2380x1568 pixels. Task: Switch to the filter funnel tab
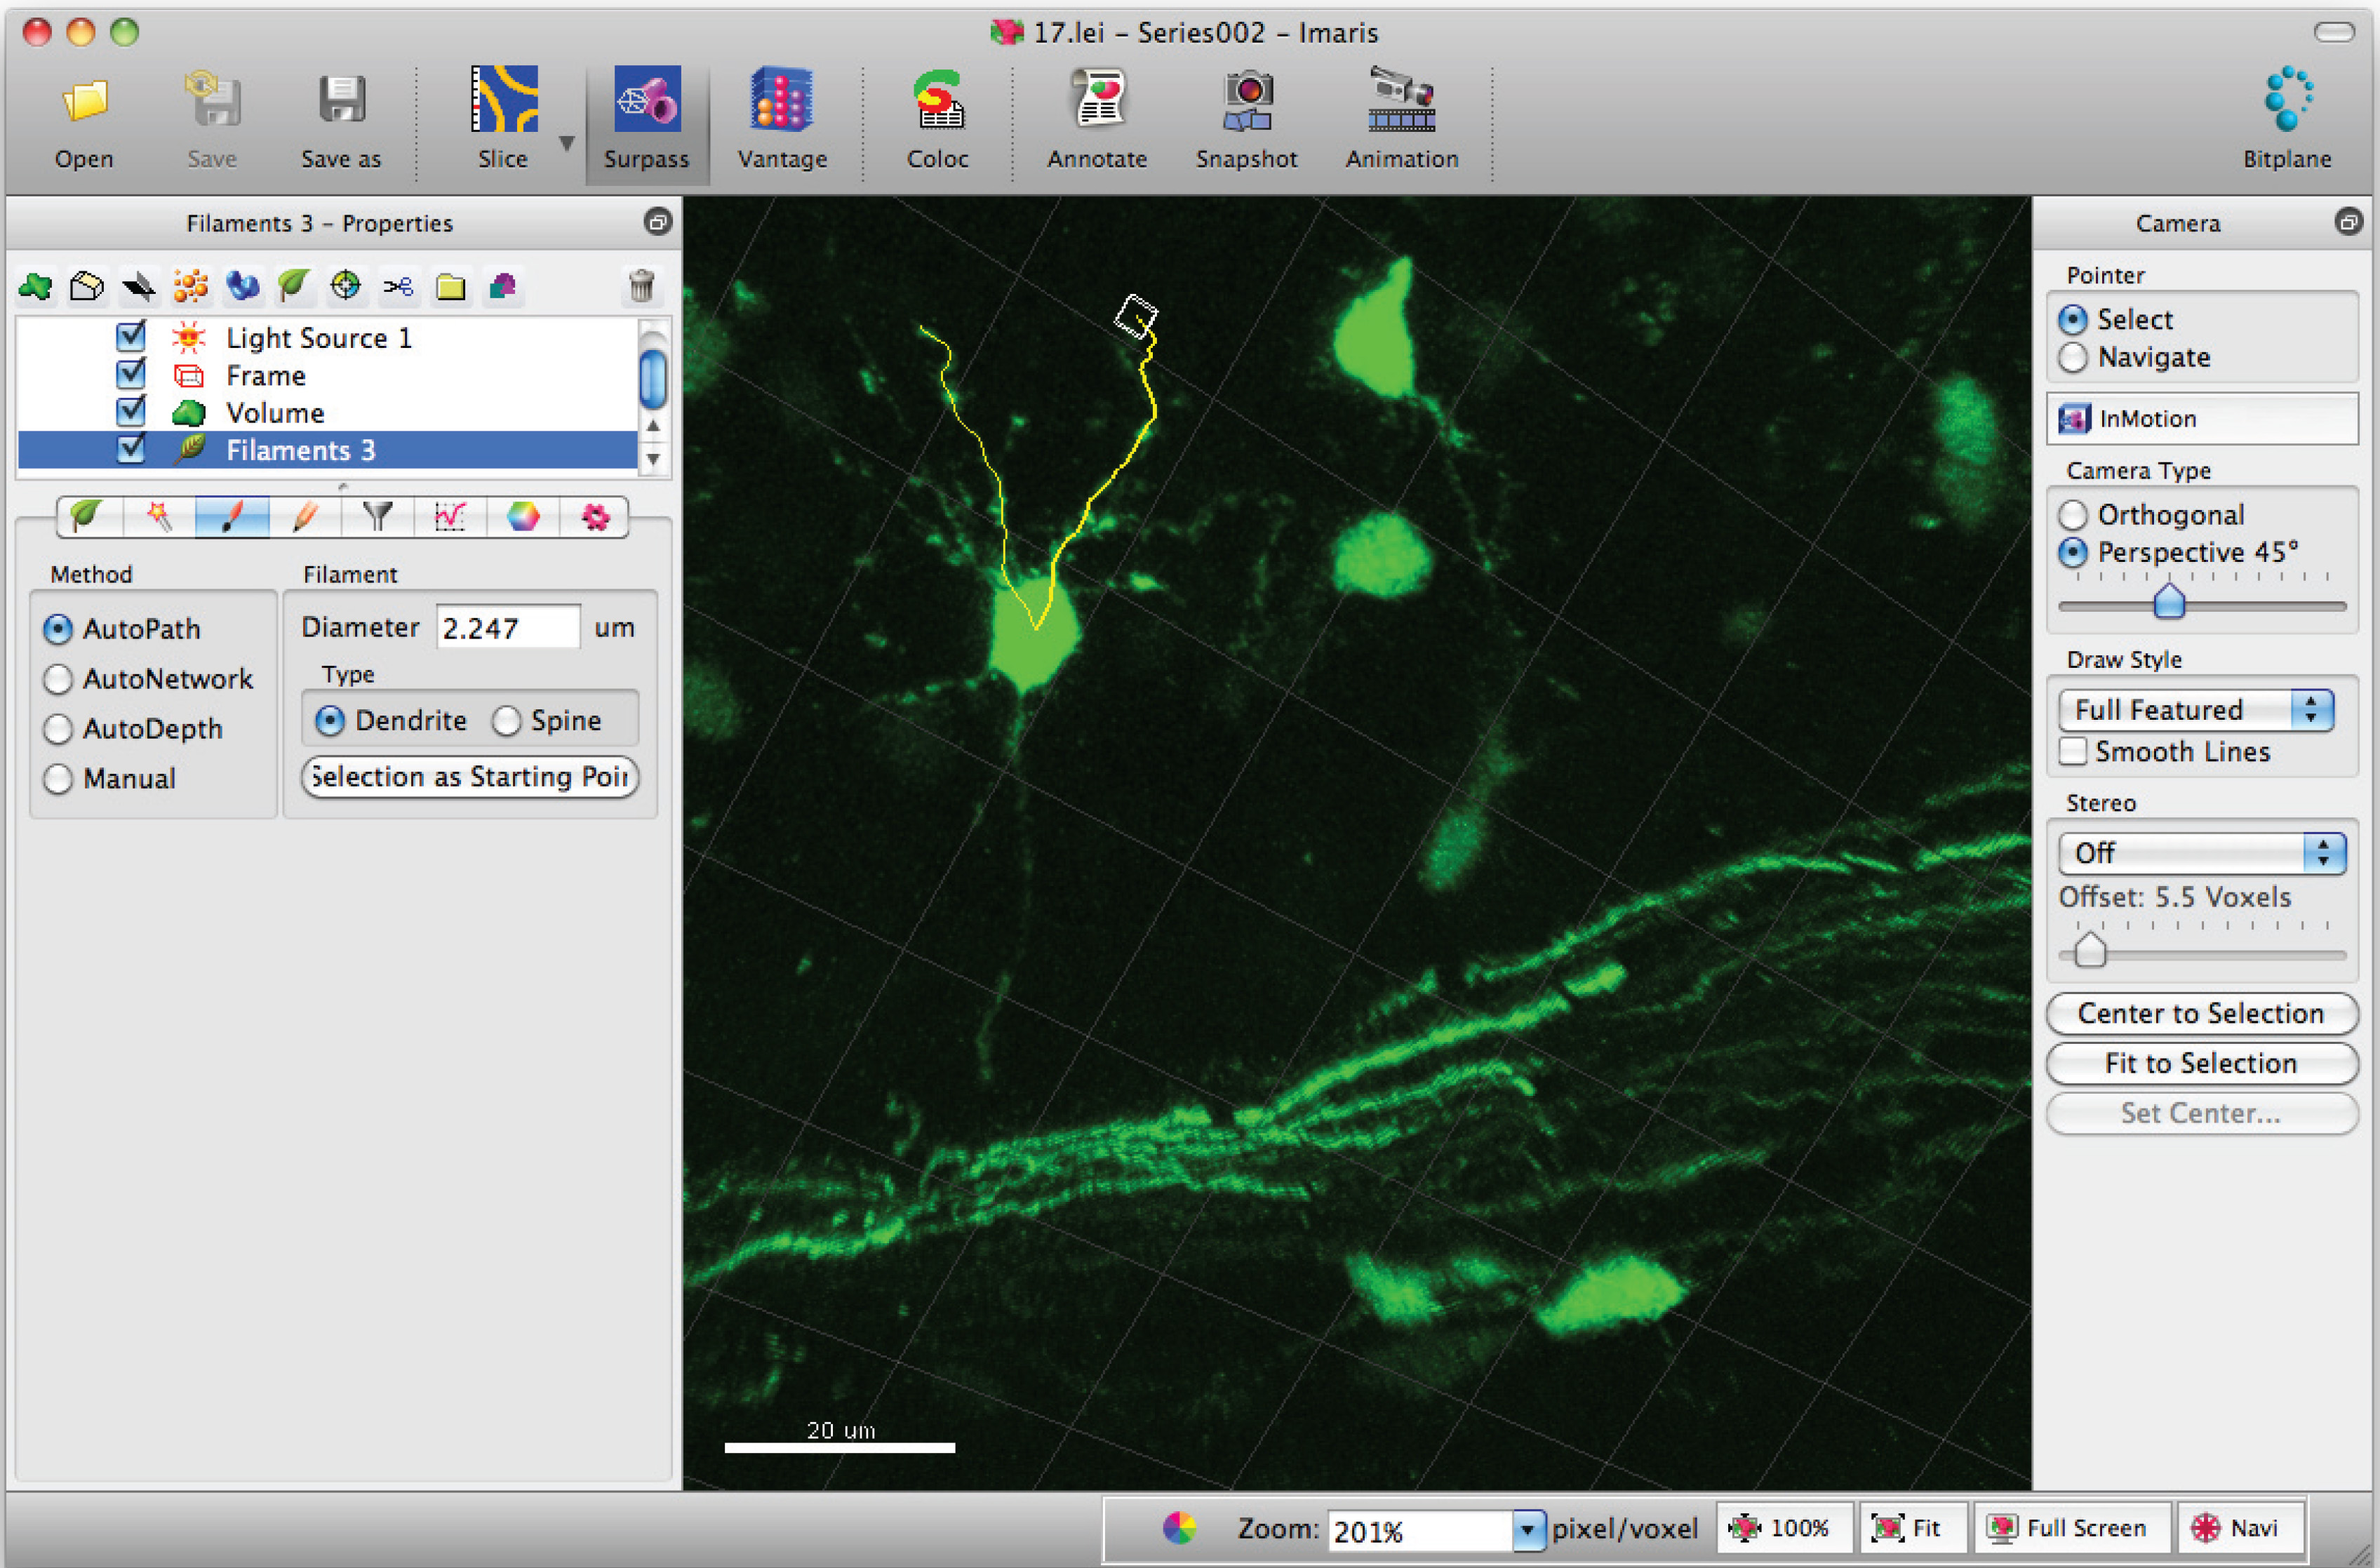pyautogui.click(x=377, y=517)
